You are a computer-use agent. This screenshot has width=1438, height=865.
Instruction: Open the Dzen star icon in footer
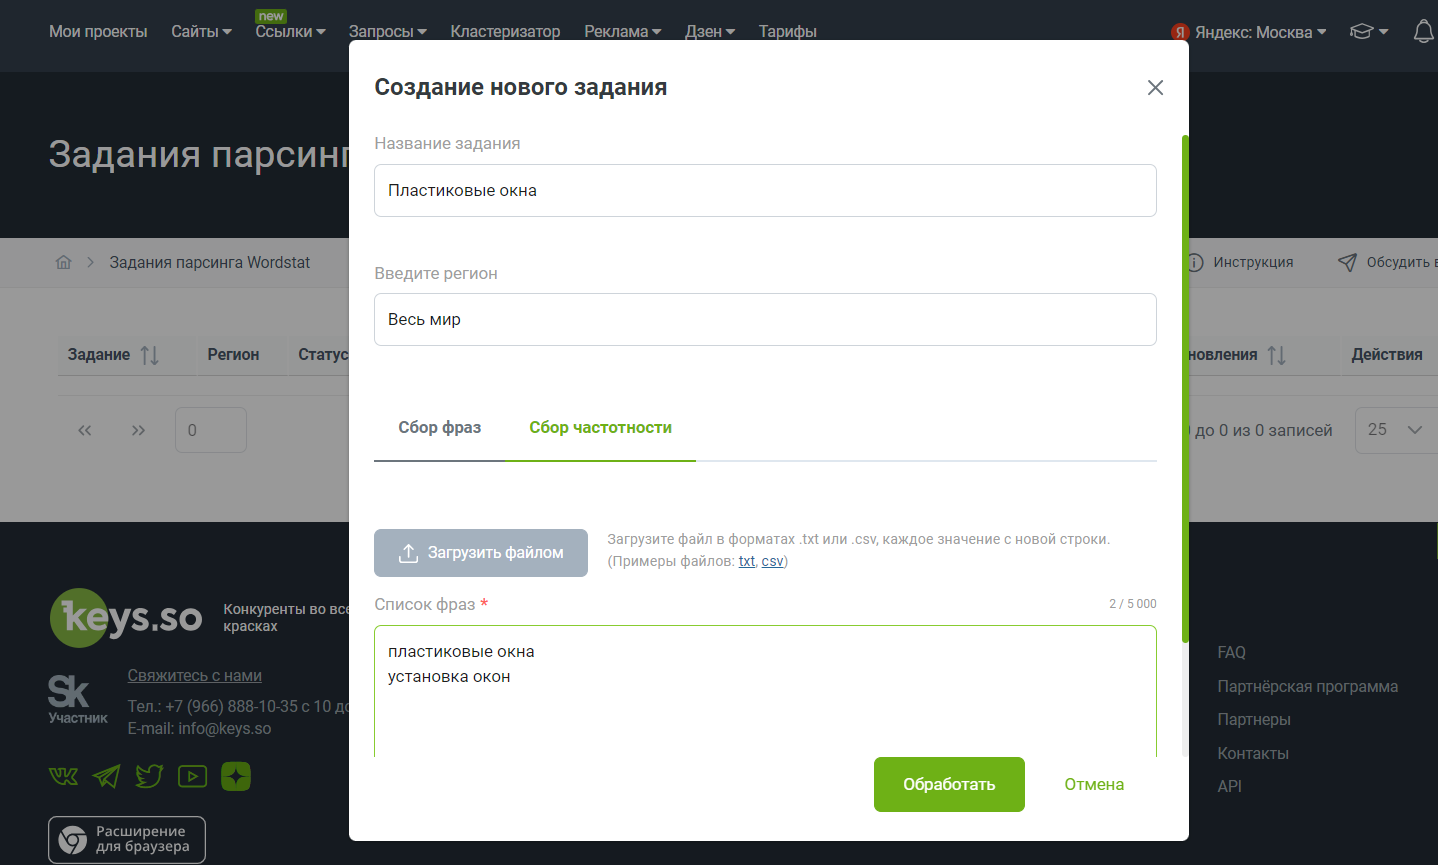(x=236, y=776)
